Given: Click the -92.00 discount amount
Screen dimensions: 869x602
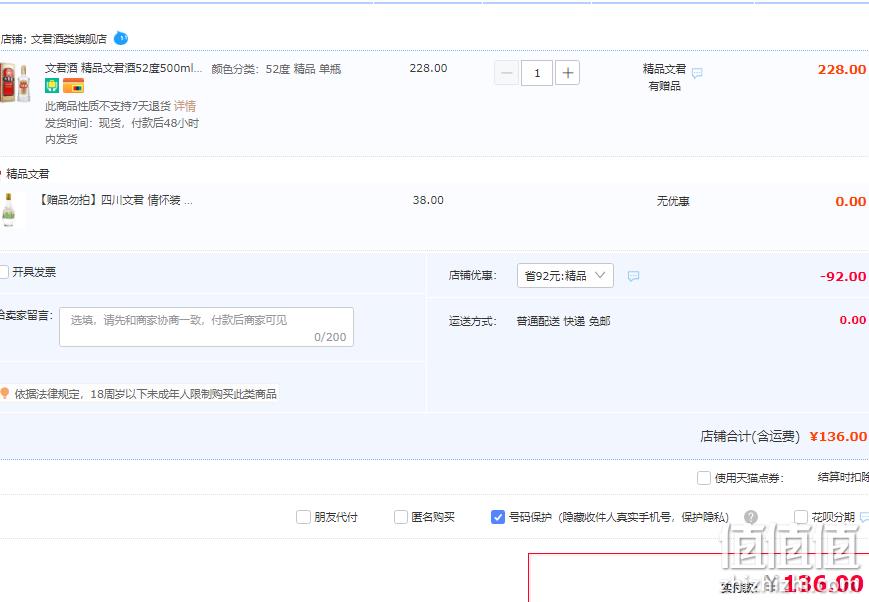Looking at the screenshot, I should click(x=843, y=276).
